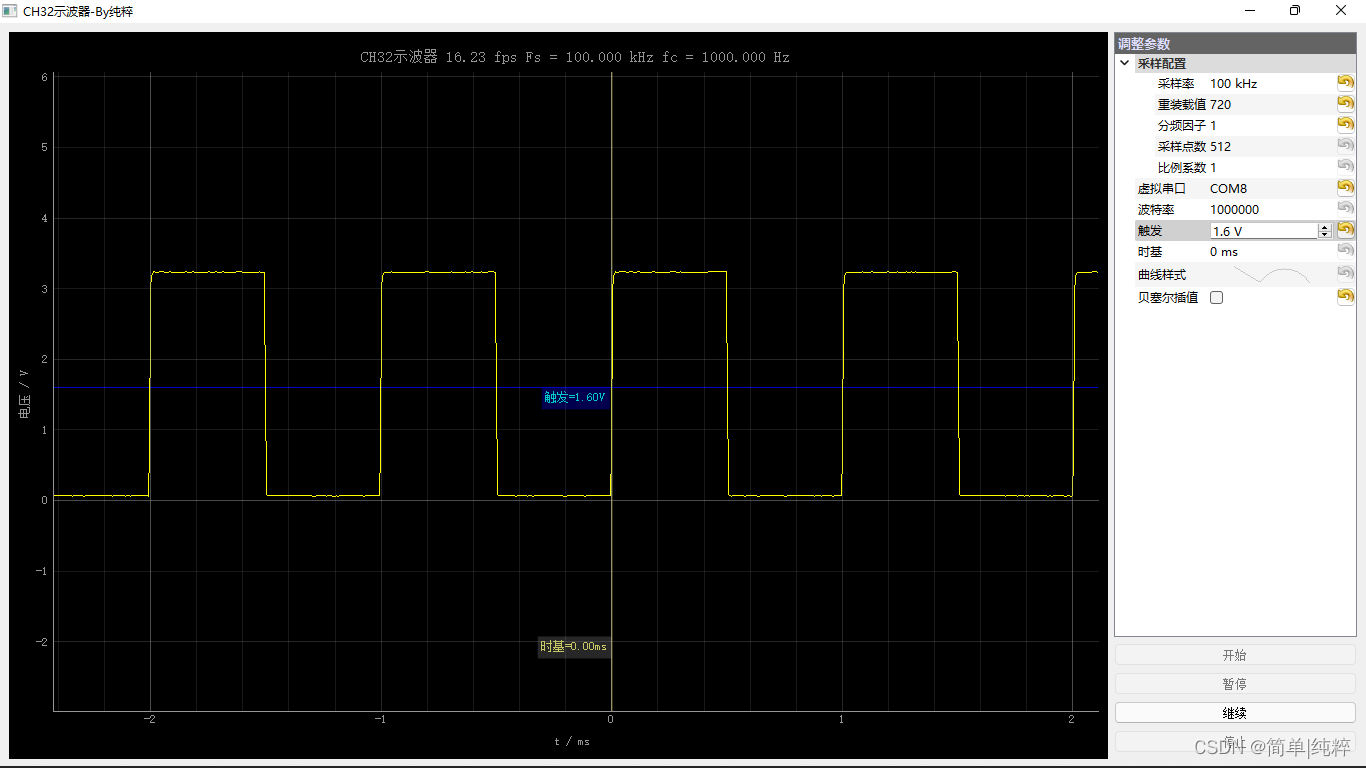This screenshot has height=768, width=1366.
Task: Select the 虚拟串口 row label
Action: (x=1162, y=189)
